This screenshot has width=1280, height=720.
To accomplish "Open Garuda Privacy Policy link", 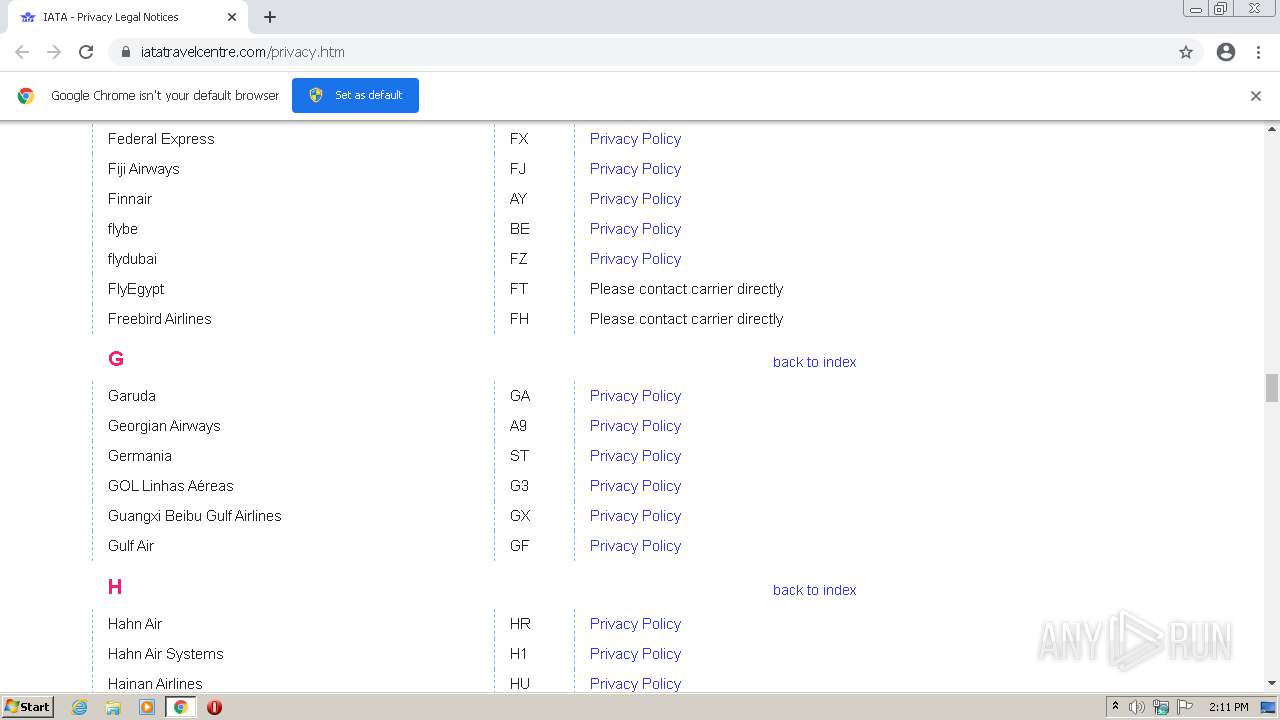I will (635, 396).
